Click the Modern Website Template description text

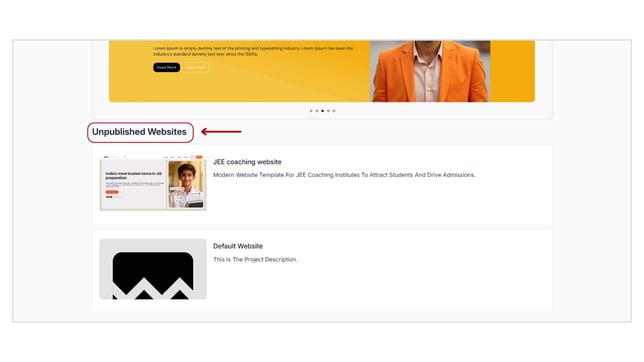pos(344,175)
